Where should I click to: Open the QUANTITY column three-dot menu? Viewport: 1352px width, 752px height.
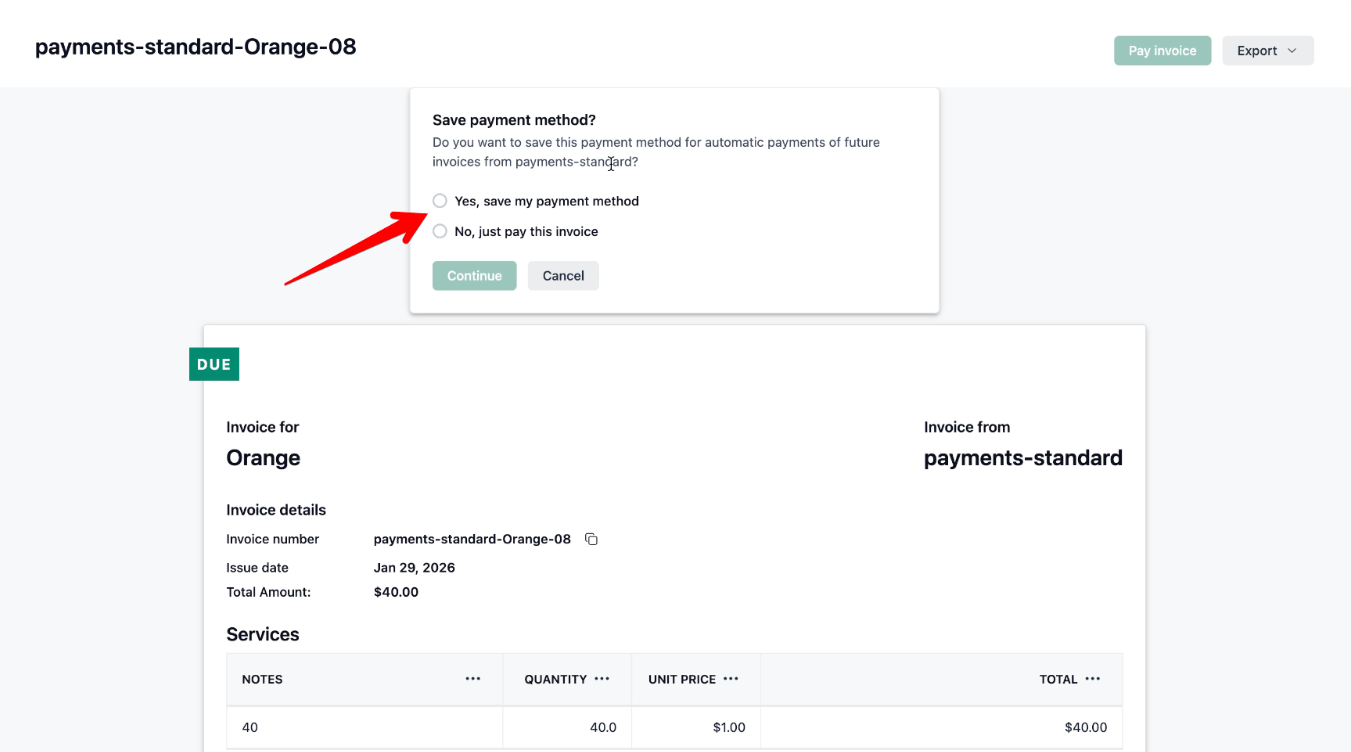point(602,679)
